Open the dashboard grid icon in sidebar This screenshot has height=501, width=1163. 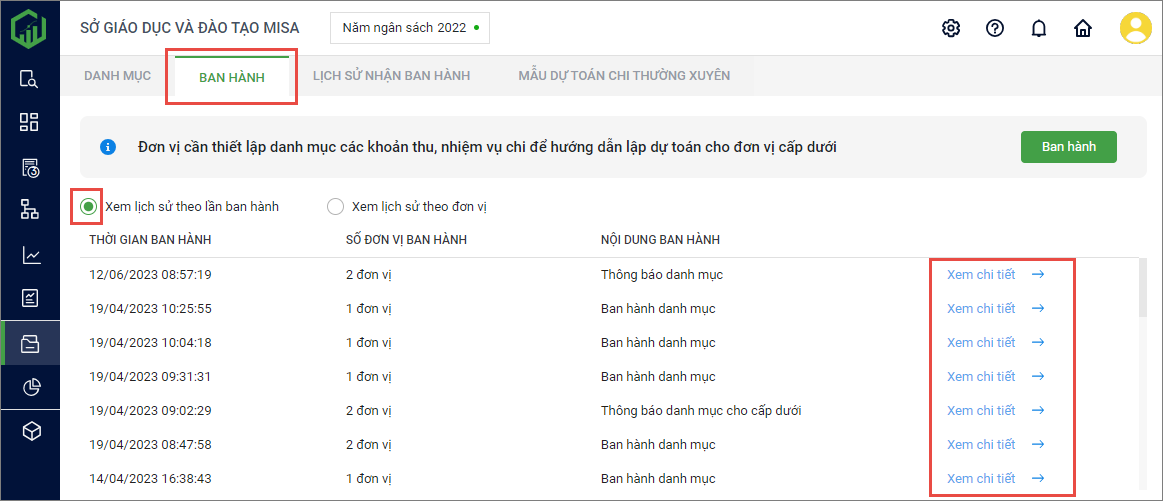[30, 122]
